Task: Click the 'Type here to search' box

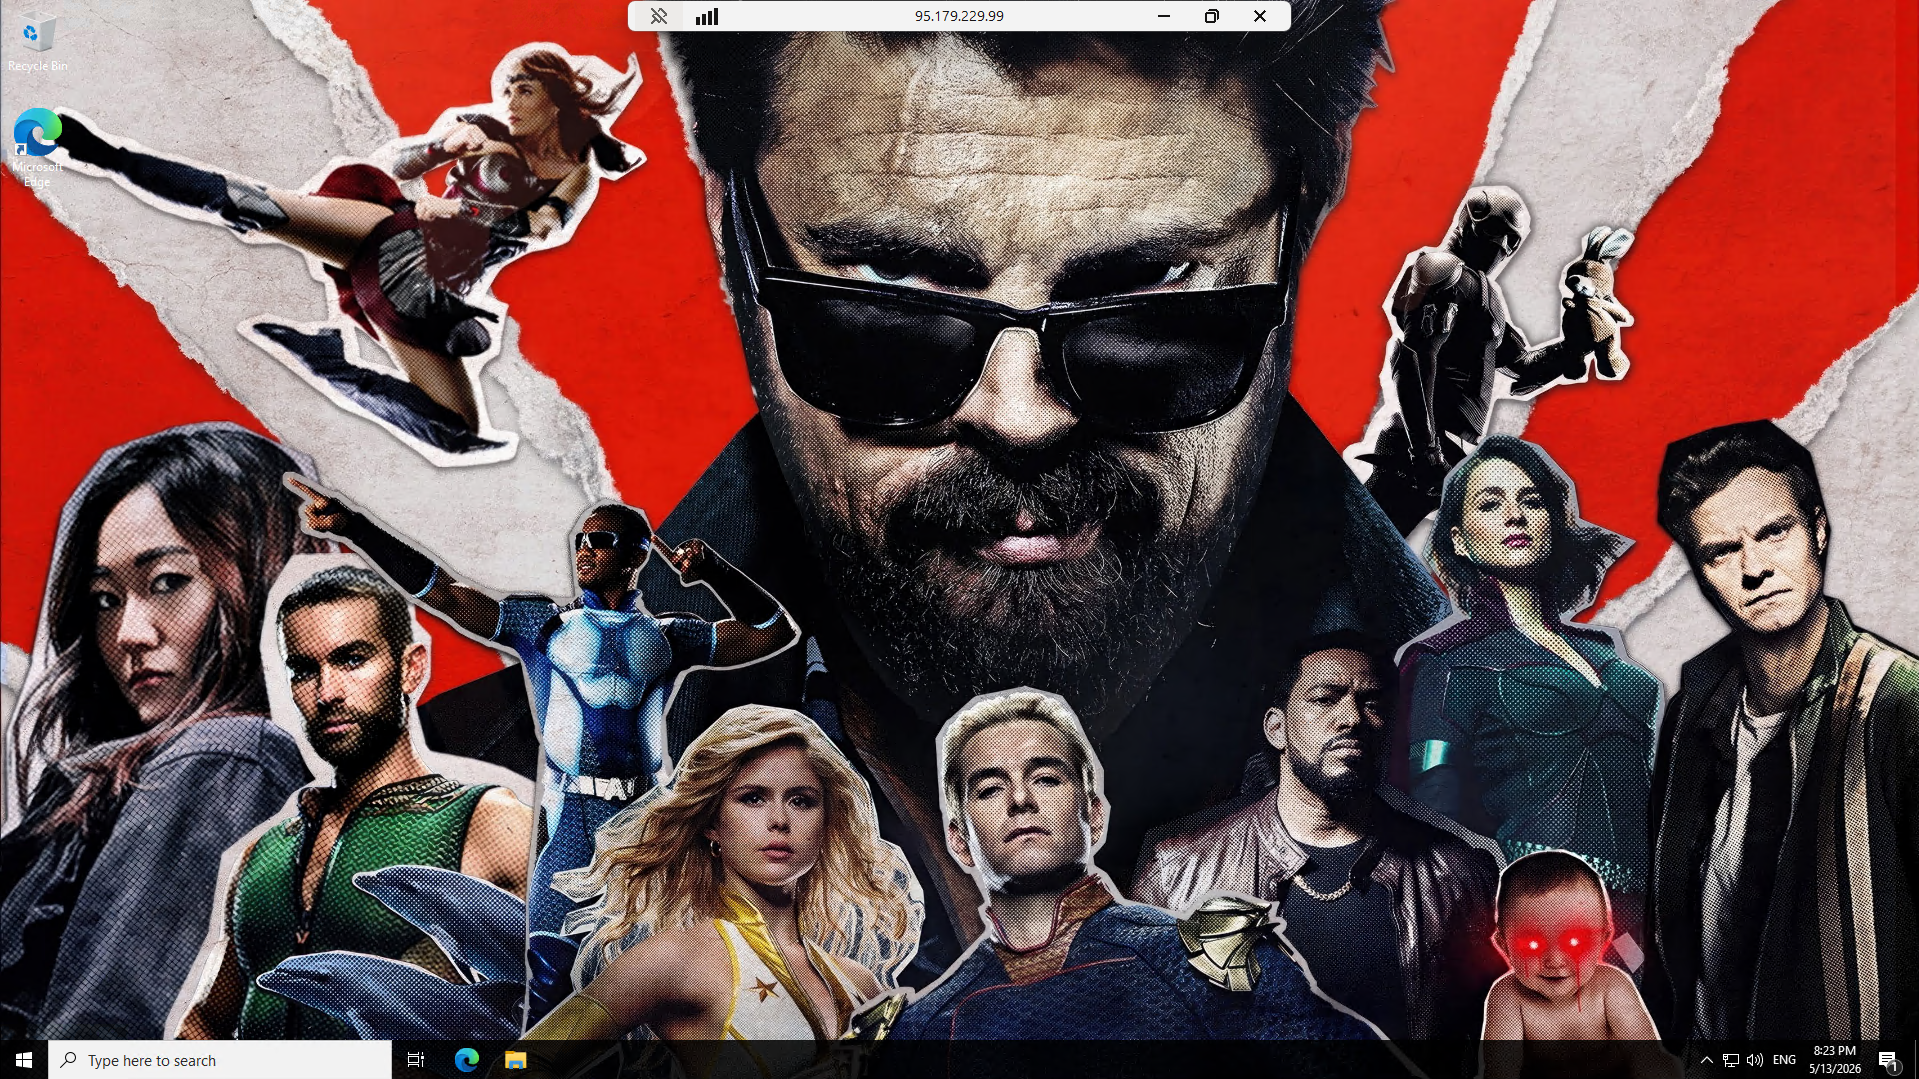Action: (x=220, y=1060)
